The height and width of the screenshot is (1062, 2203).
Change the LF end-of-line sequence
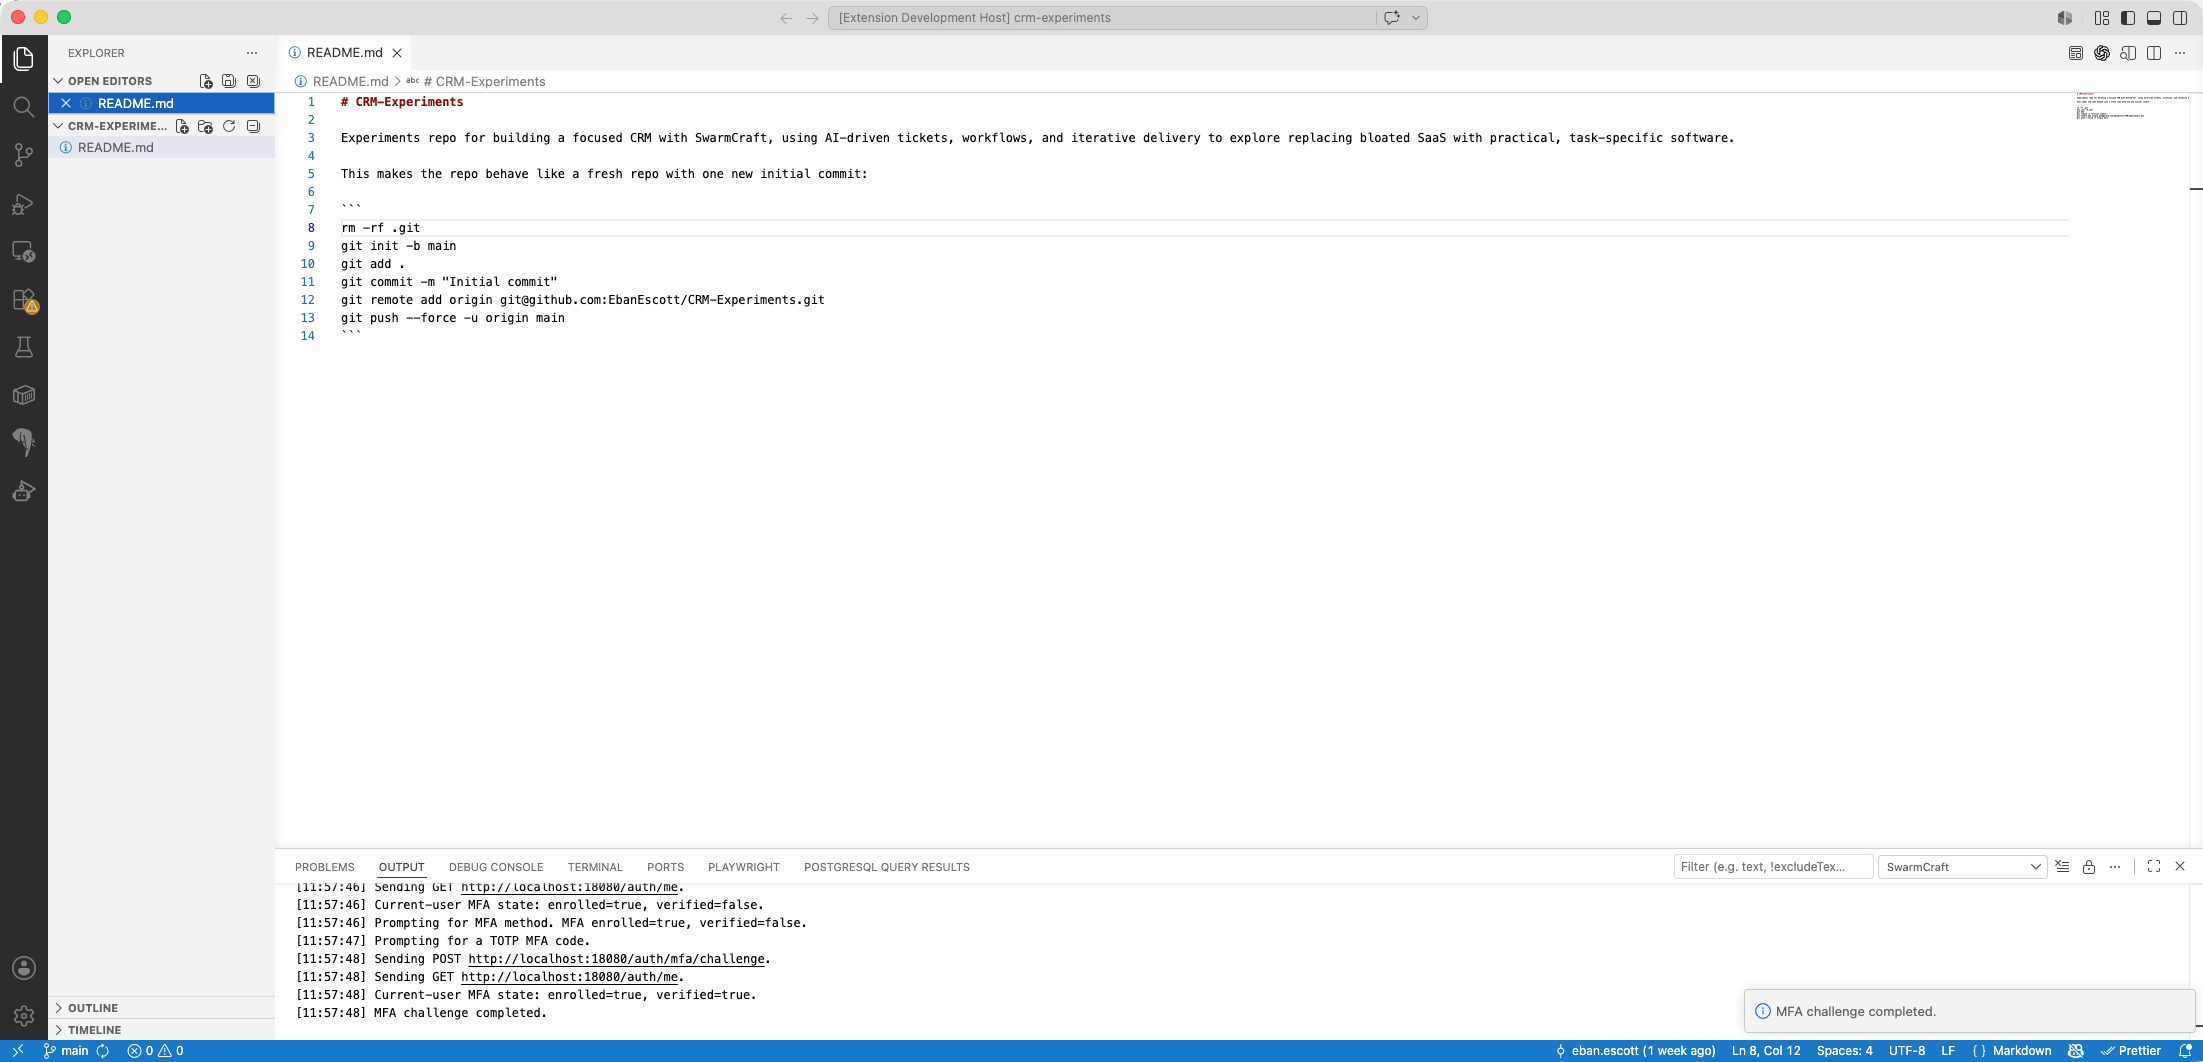tap(1948, 1051)
